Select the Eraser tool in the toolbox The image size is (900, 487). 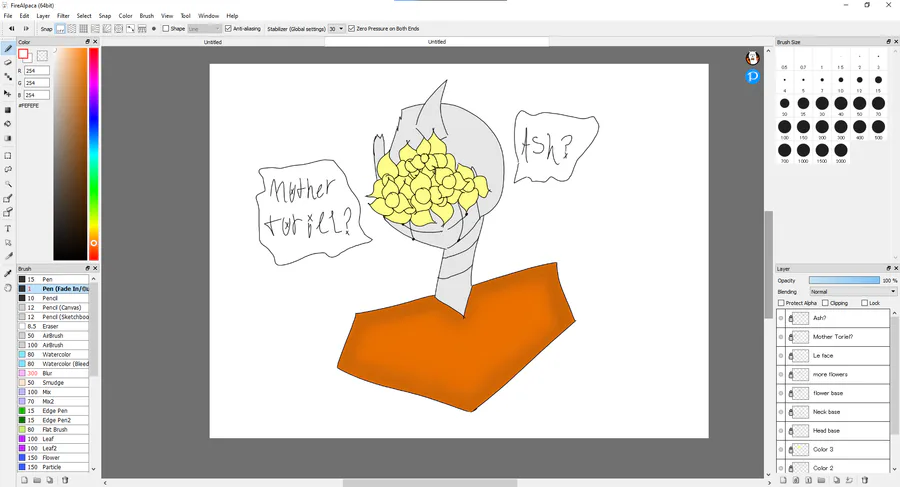[x=8, y=63]
